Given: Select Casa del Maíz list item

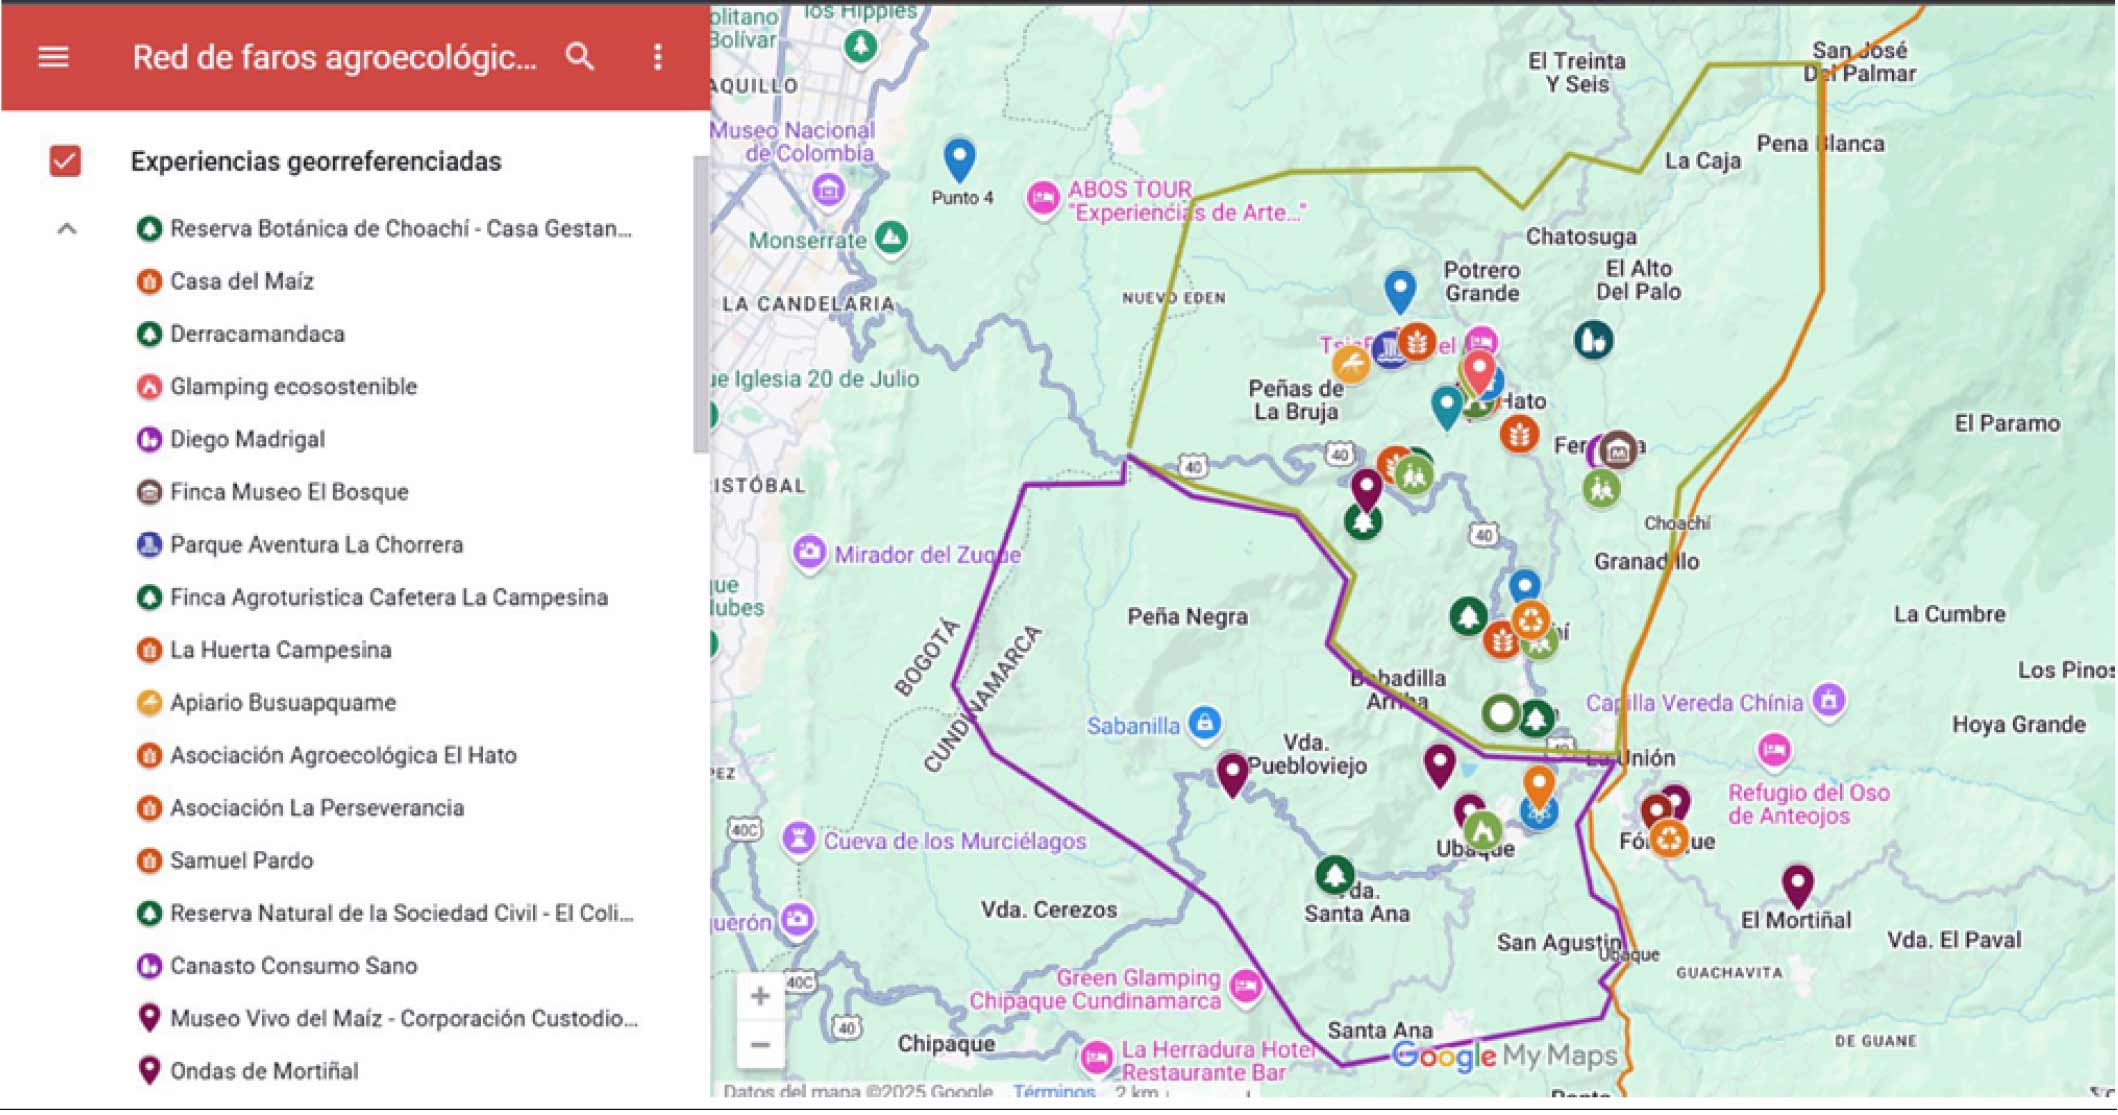Looking at the screenshot, I should pyautogui.click(x=241, y=282).
